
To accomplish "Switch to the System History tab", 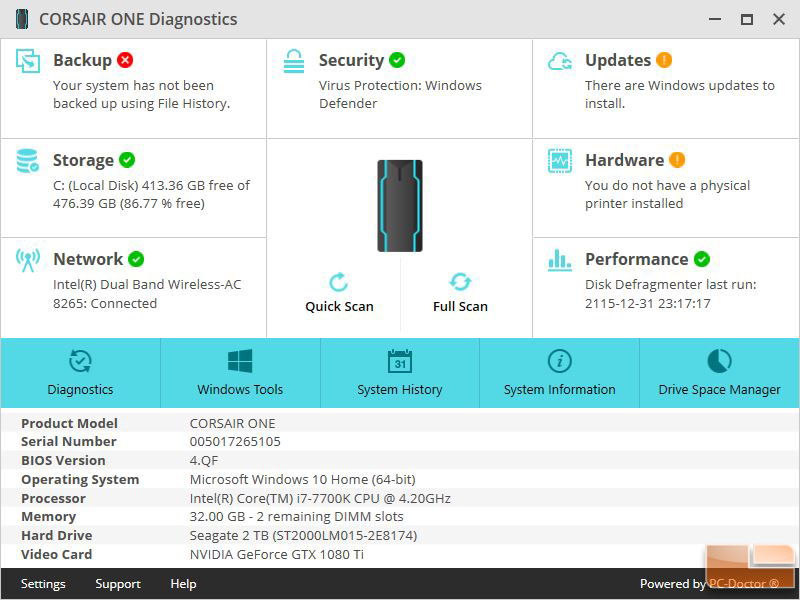I will [400, 373].
